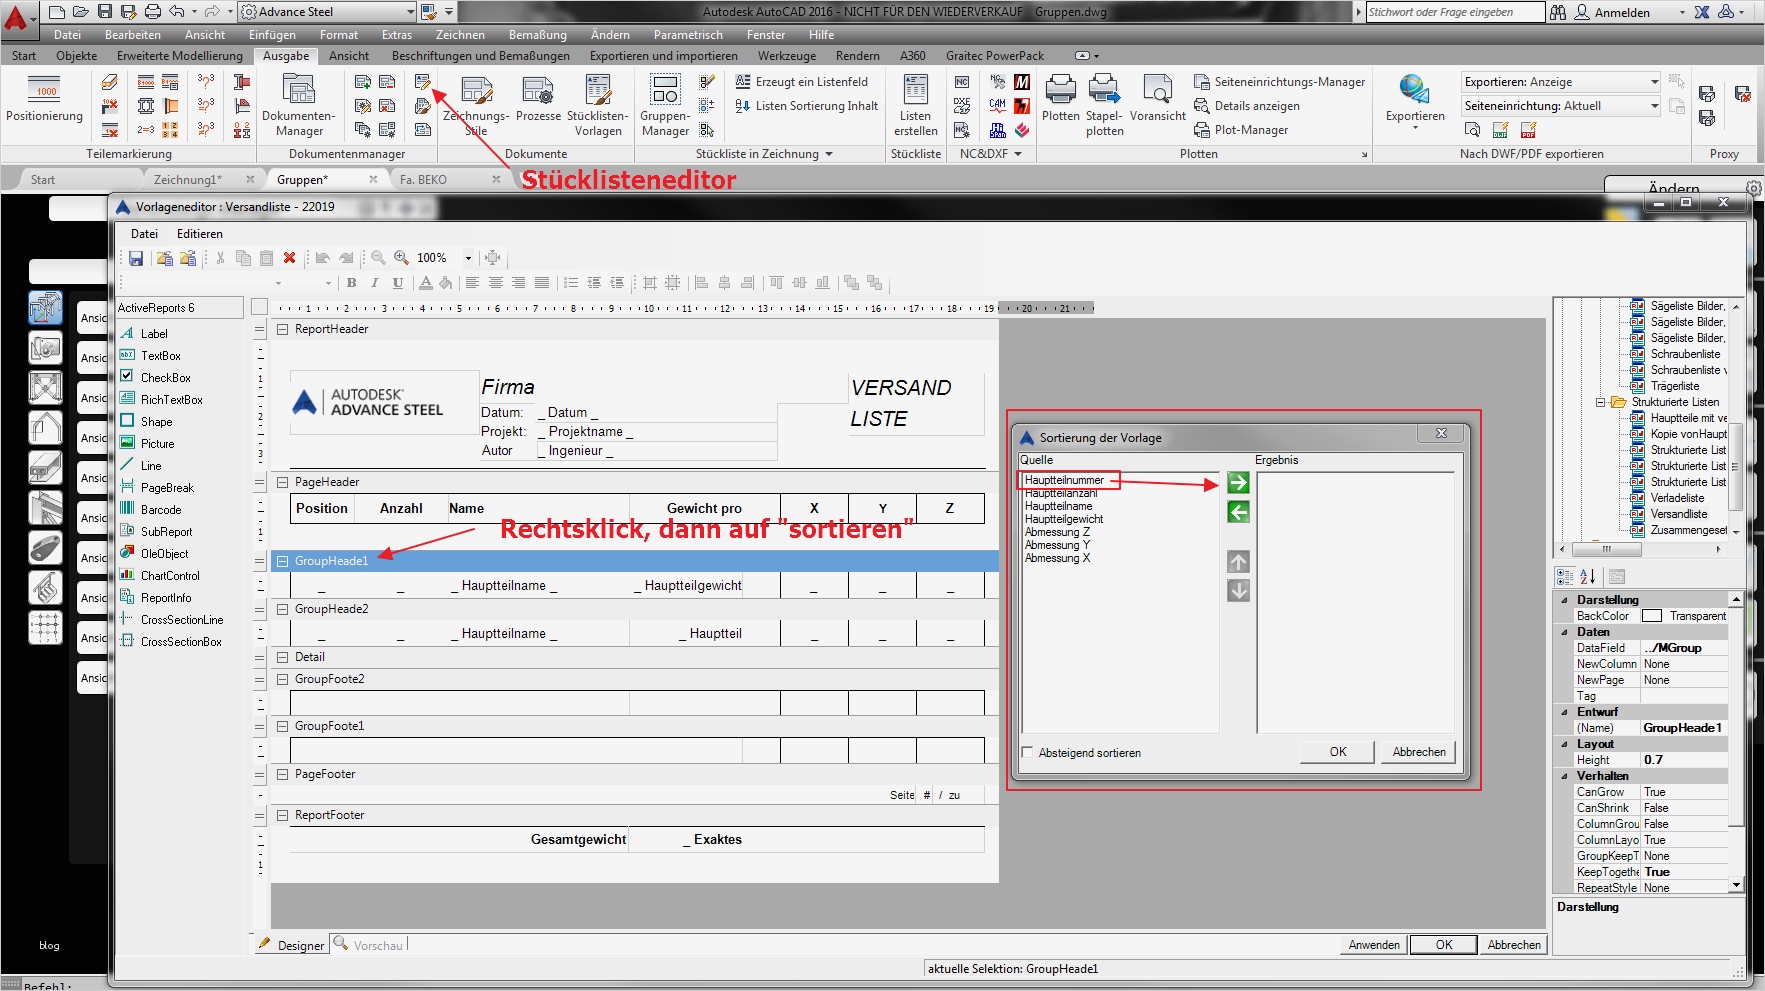Sort properties alphabetically with A-Z icon
1765x991 pixels.
[x=1588, y=576]
